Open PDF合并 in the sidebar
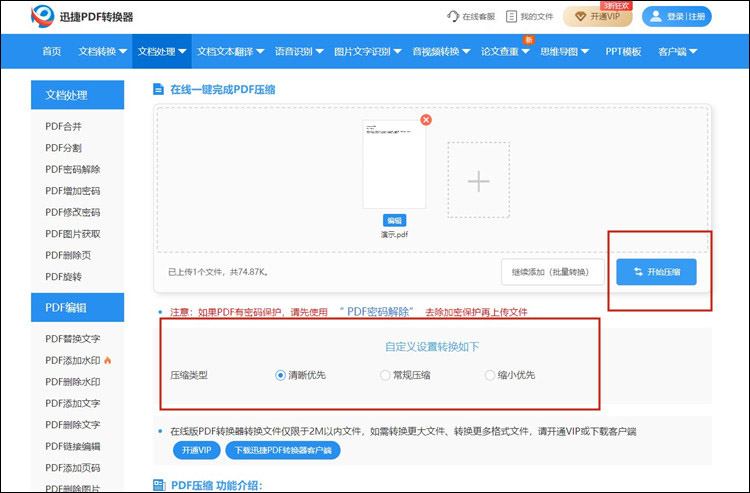 click(64, 126)
